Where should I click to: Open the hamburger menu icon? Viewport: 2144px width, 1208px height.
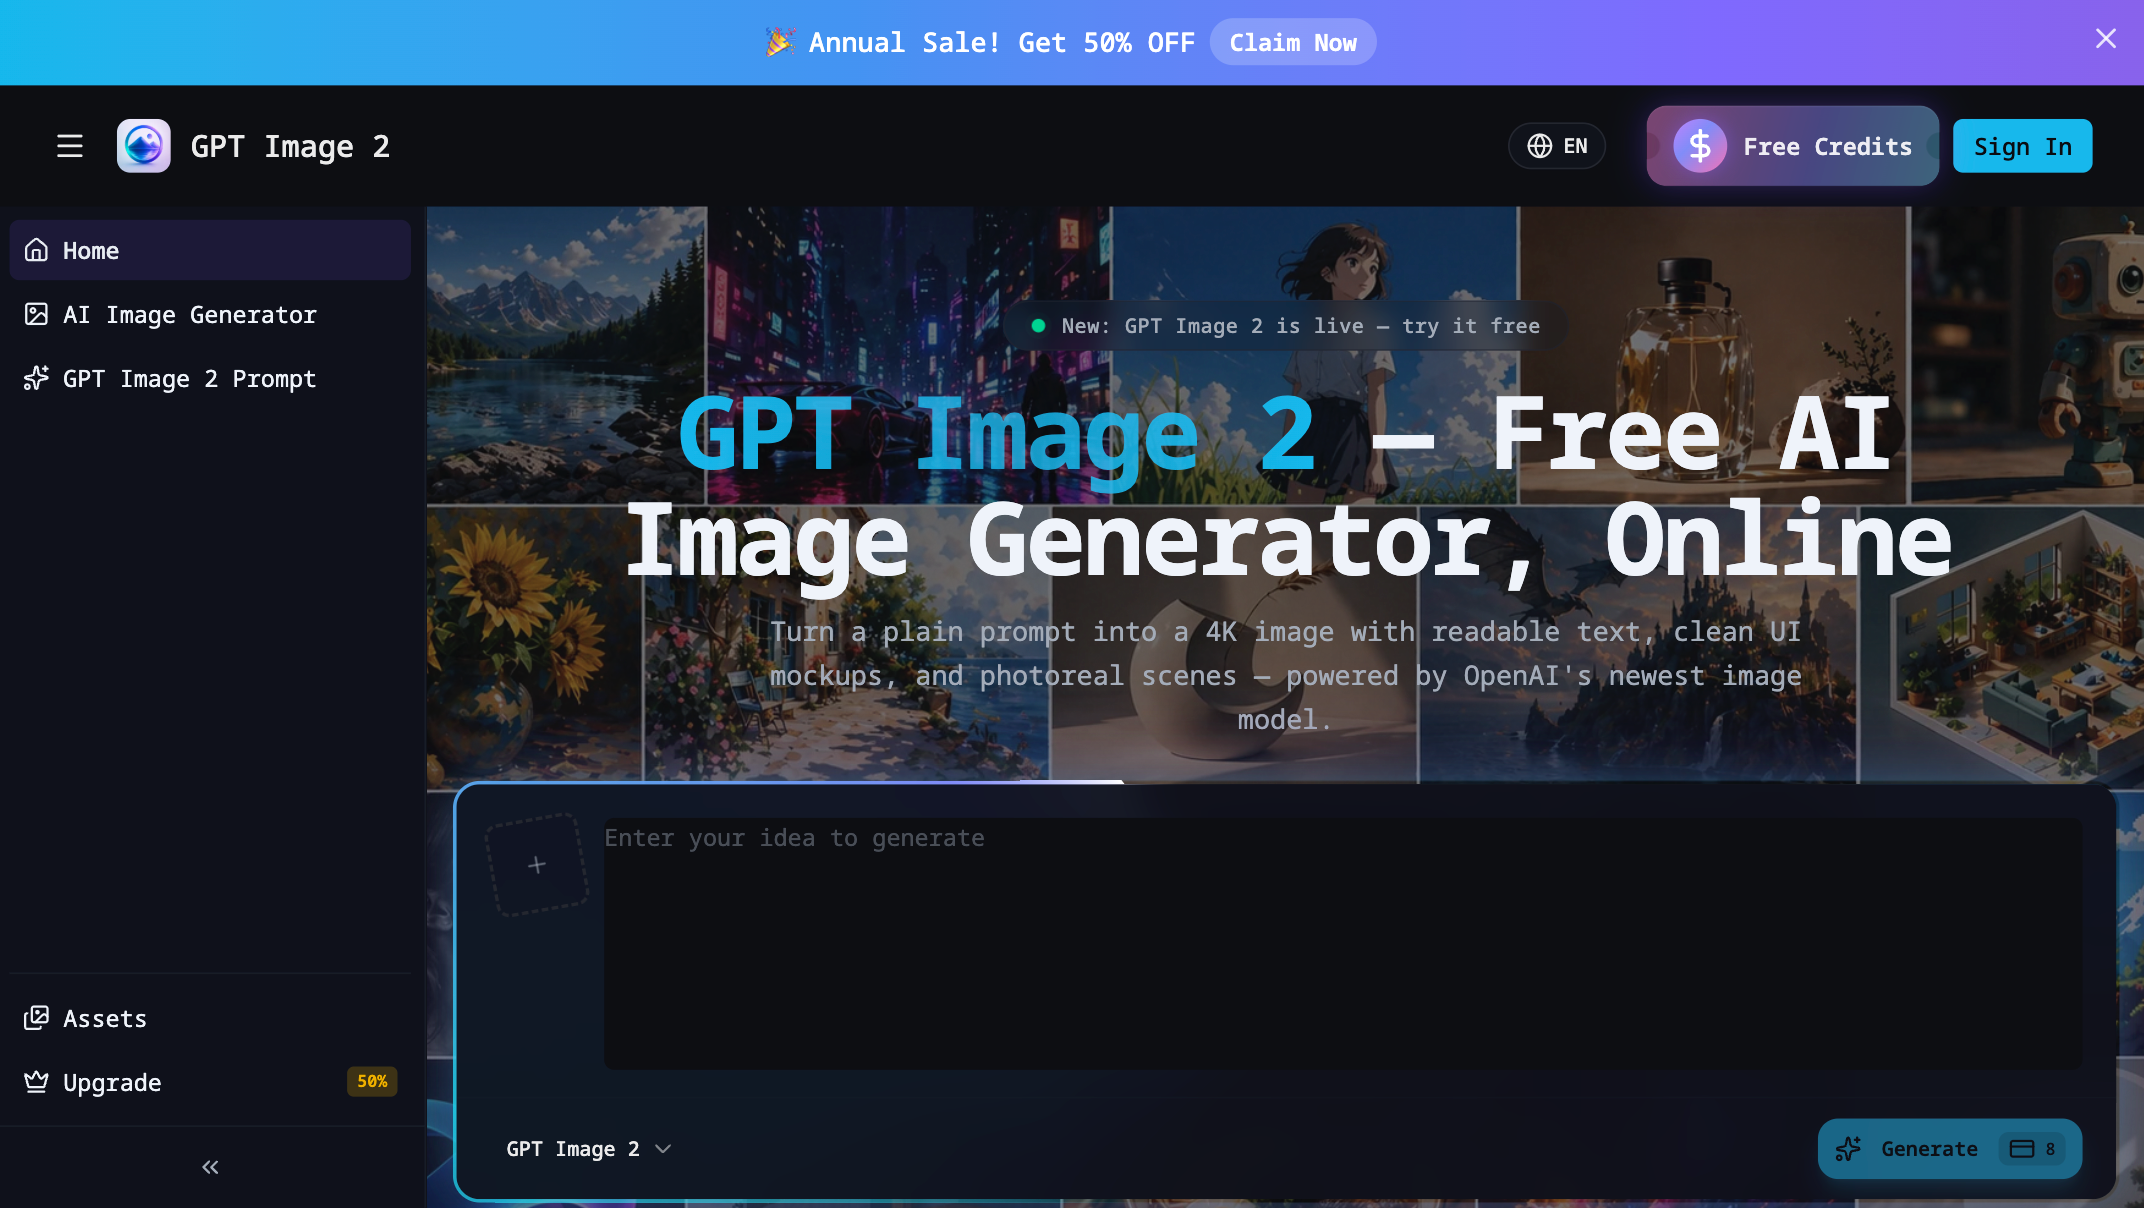(x=69, y=146)
